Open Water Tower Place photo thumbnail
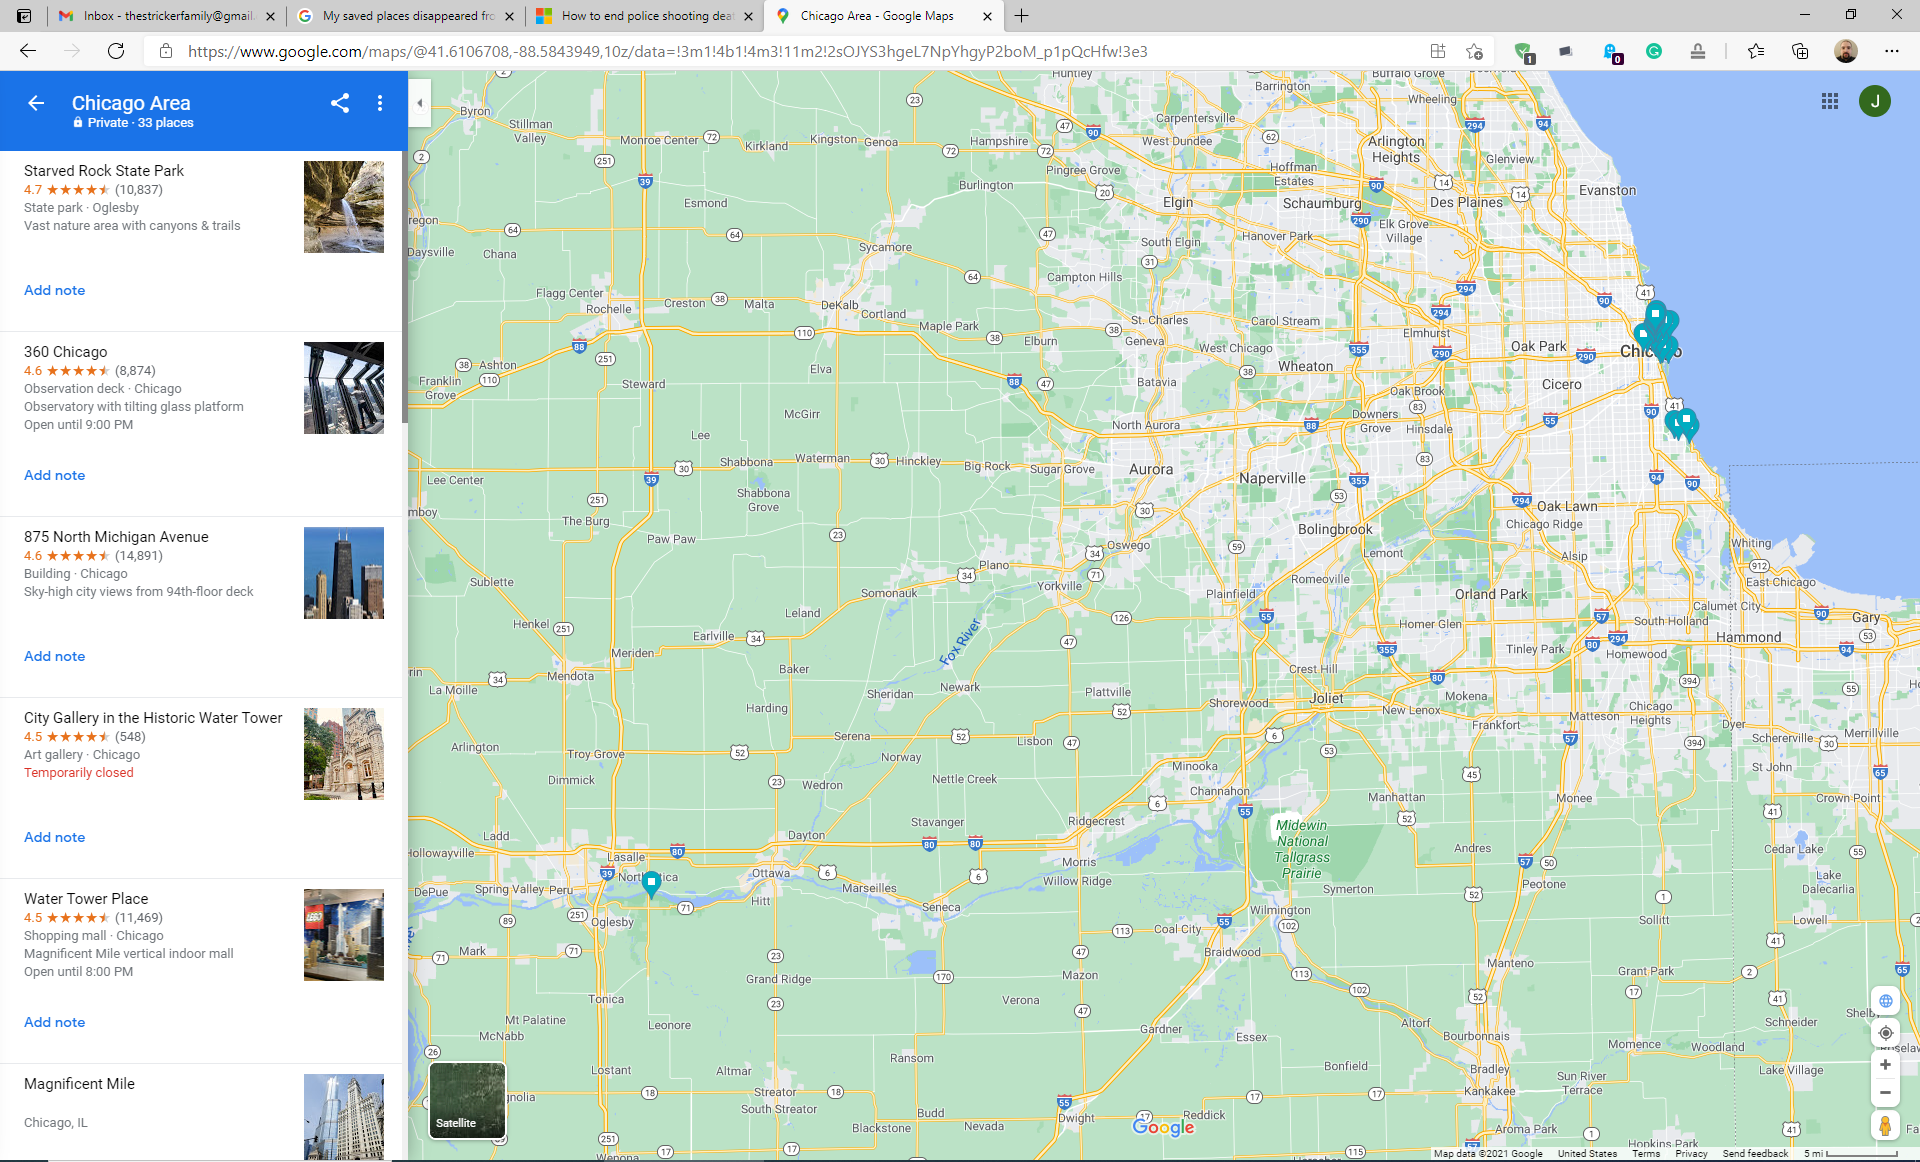The height and width of the screenshot is (1162, 1920). coord(344,935)
